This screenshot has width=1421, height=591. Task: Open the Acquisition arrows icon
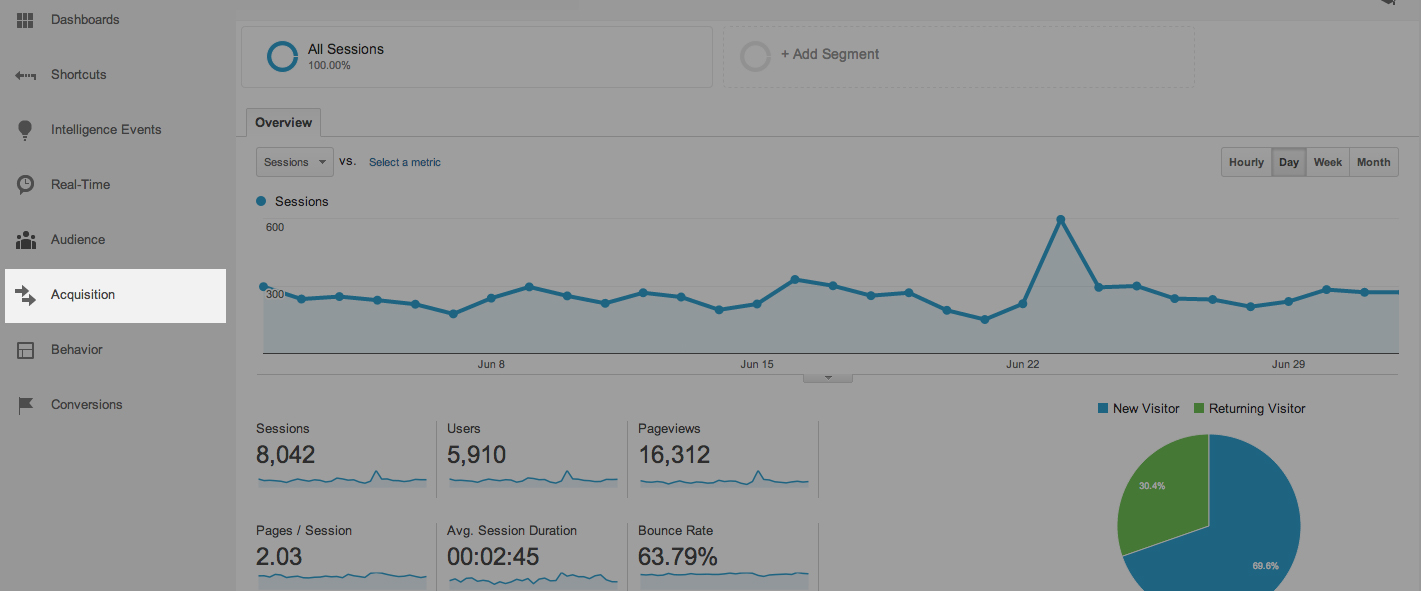(x=25, y=295)
